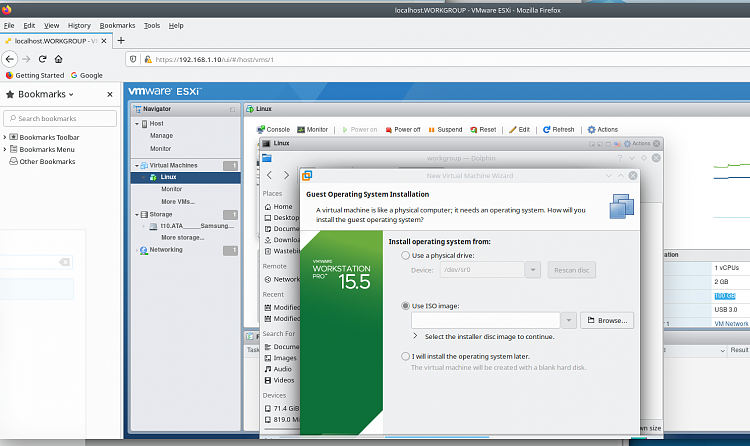
Task: Choose I will install the operating system later
Action: (x=406, y=357)
